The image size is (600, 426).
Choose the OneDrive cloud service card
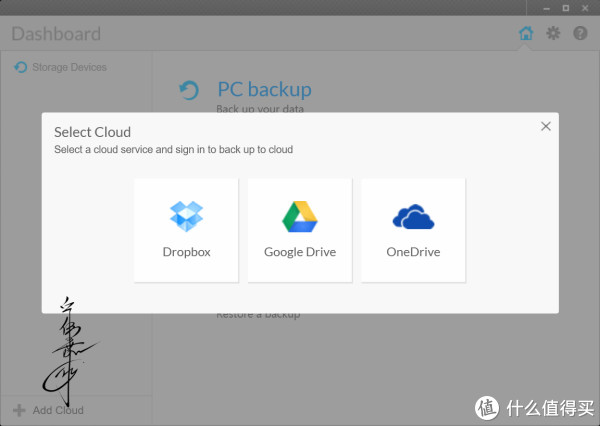pos(413,230)
